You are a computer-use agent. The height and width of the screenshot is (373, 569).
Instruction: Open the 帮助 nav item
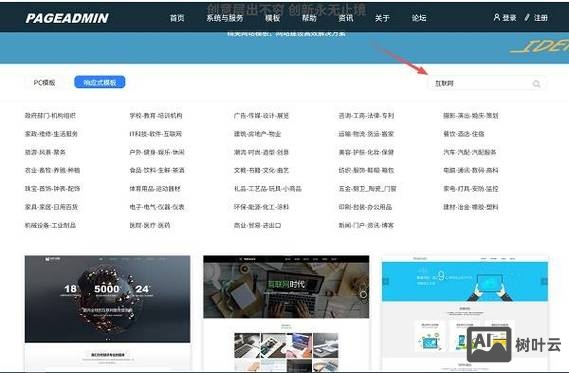(x=309, y=18)
